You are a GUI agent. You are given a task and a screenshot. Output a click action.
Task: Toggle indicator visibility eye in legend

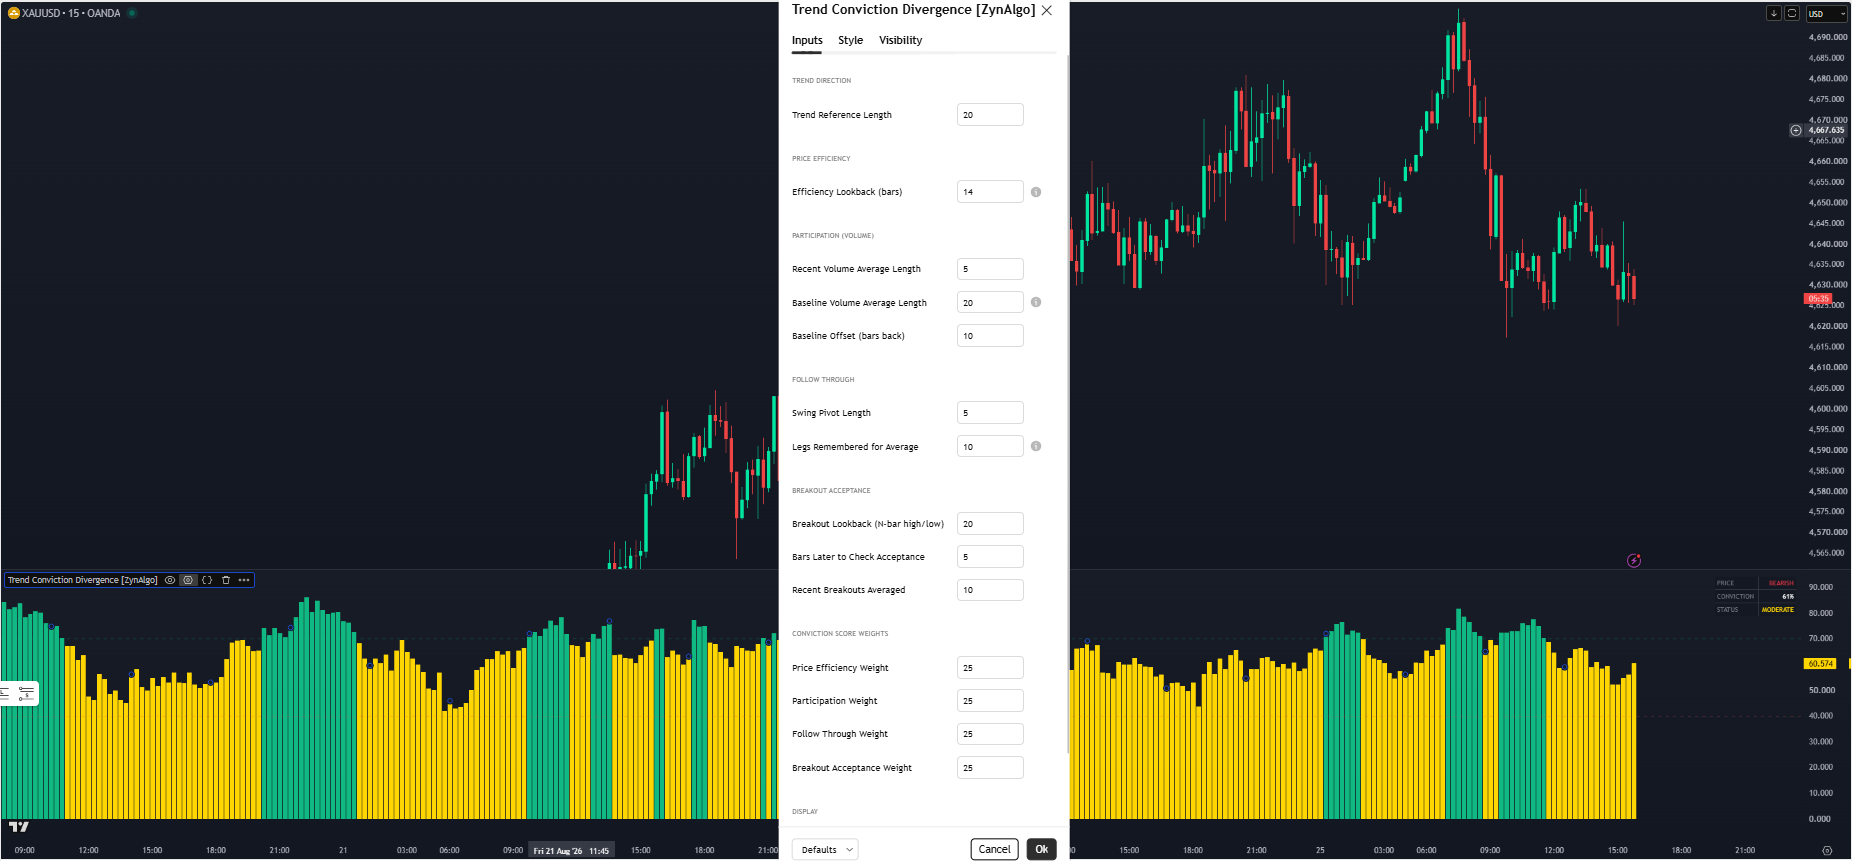point(170,580)
